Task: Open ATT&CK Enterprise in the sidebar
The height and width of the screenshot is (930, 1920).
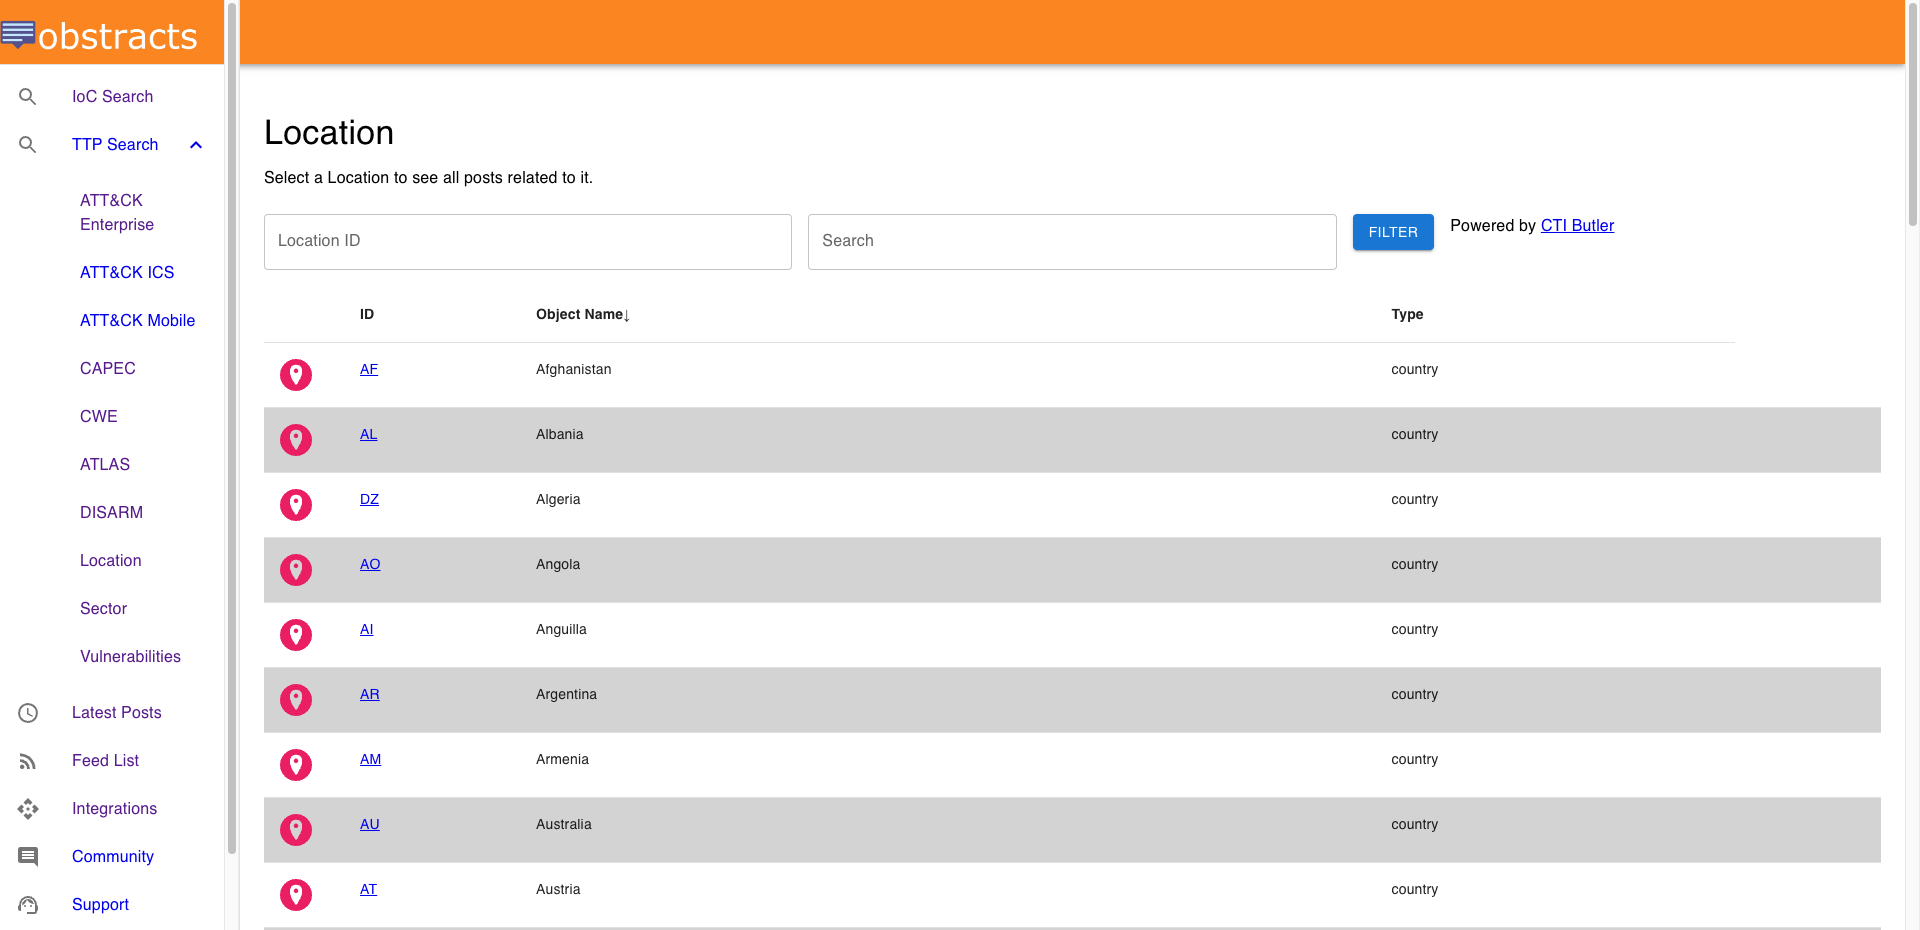Action: 117,212
